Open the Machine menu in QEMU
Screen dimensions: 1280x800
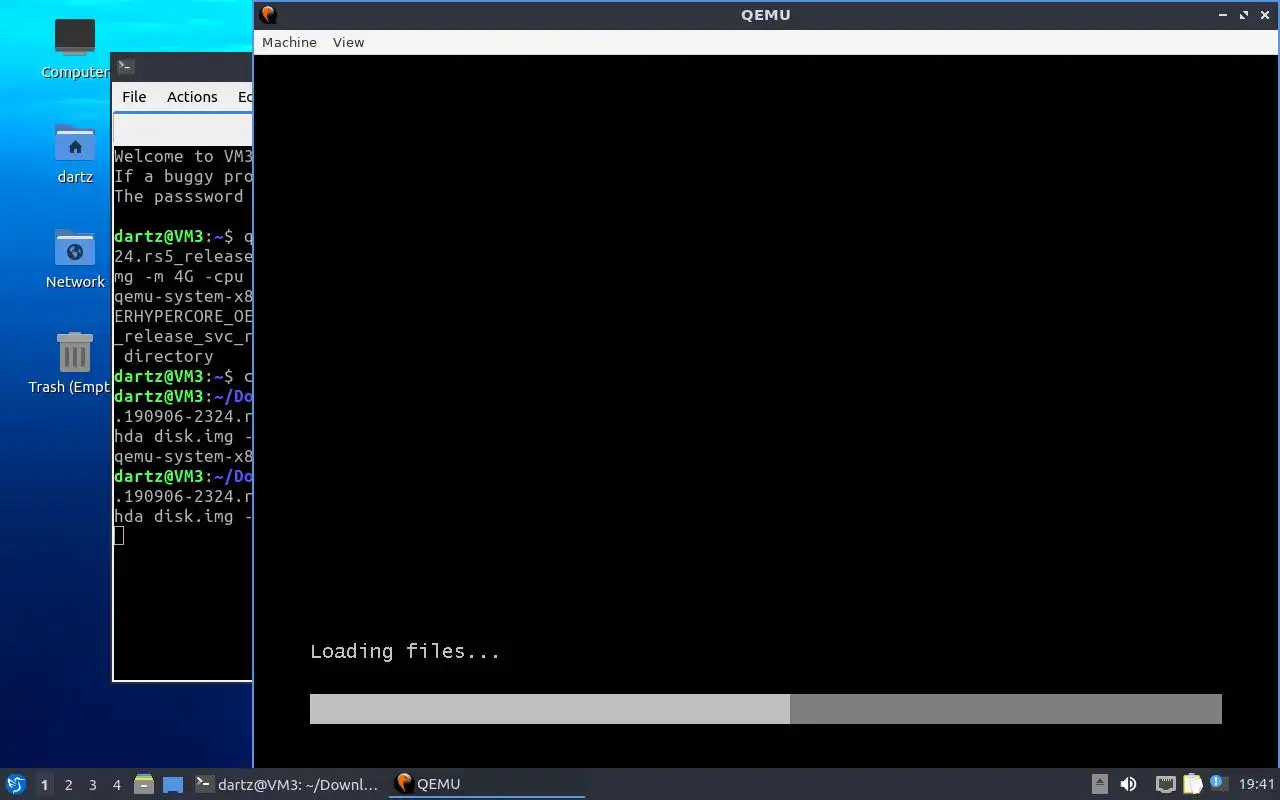[289, 42]
